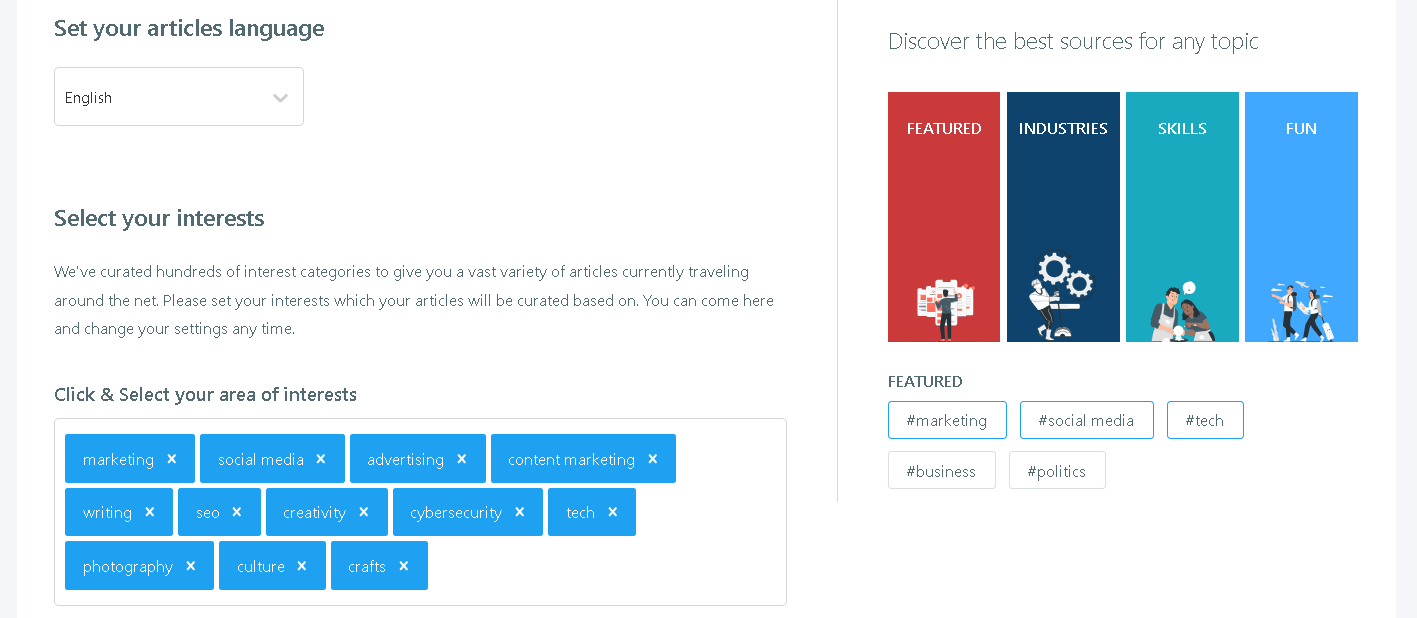Switch to the INDUSTRIES category
This screenshot has height=618, width=1417.
(x=1062, y=216)
